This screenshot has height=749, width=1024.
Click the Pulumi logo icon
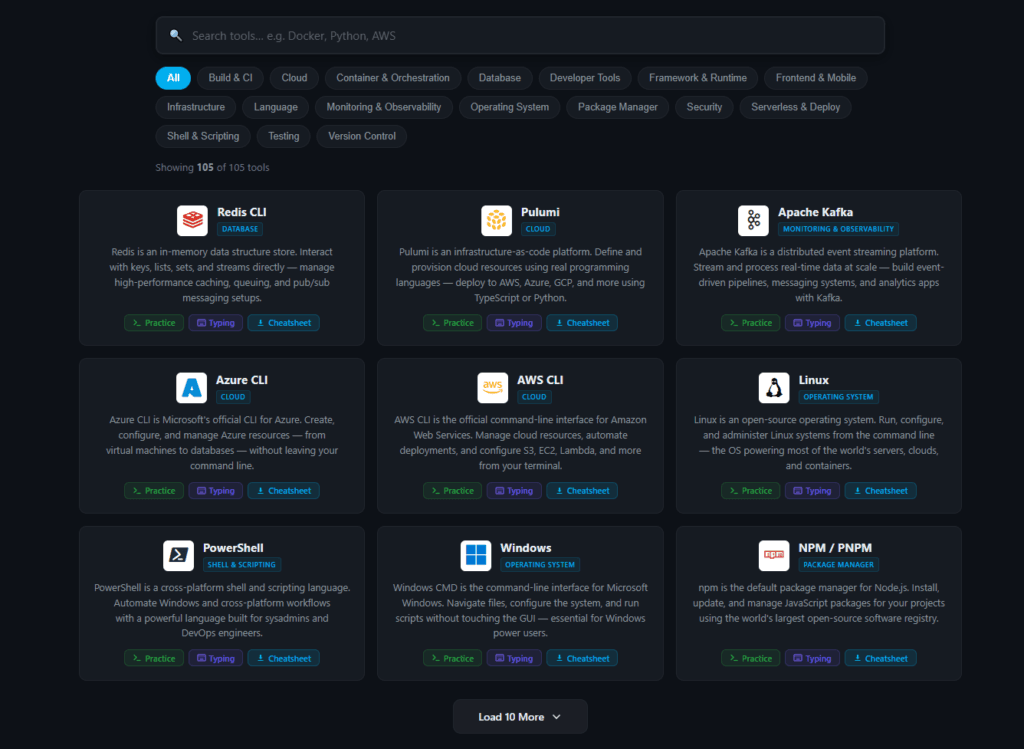[x=496, y=220]
